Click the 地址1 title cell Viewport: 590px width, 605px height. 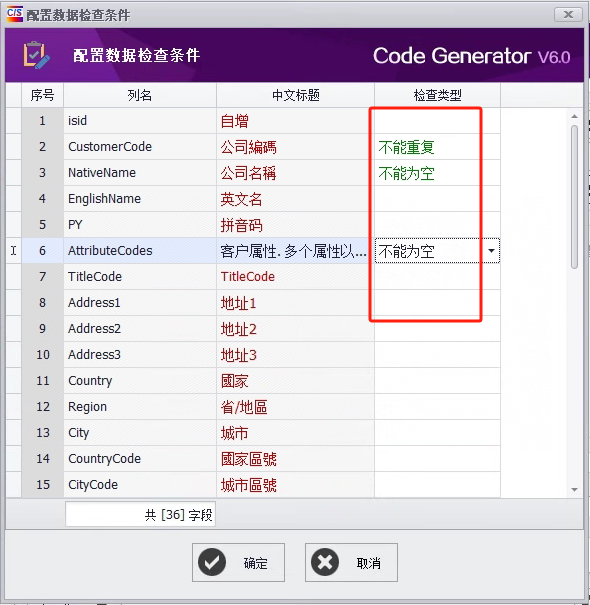[296, 302]
